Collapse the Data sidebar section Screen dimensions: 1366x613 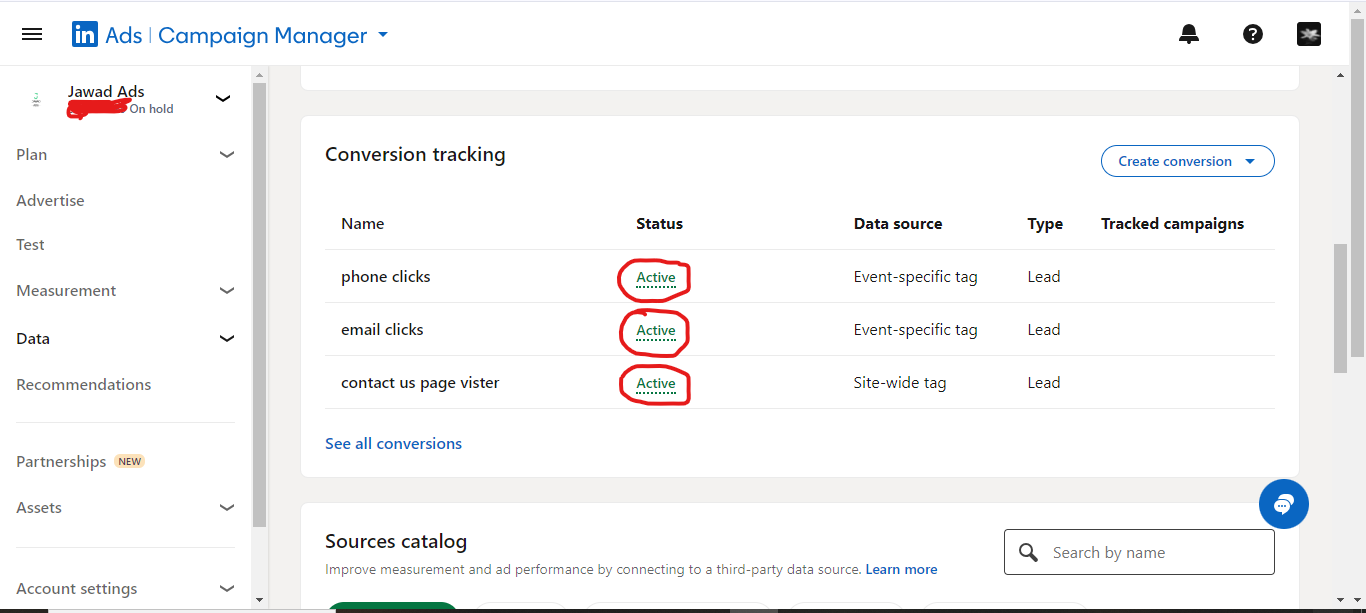[x=227, y=339]
